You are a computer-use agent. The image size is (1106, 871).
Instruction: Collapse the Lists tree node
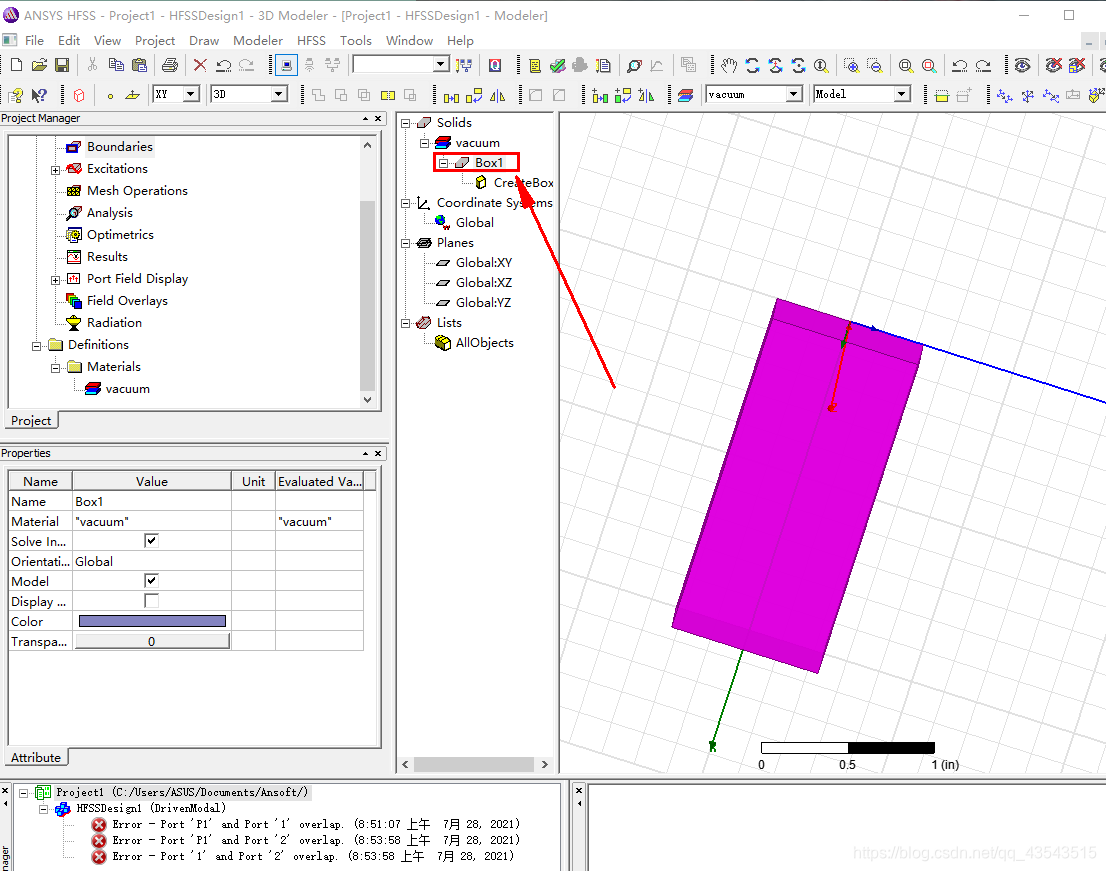(406, 324)
